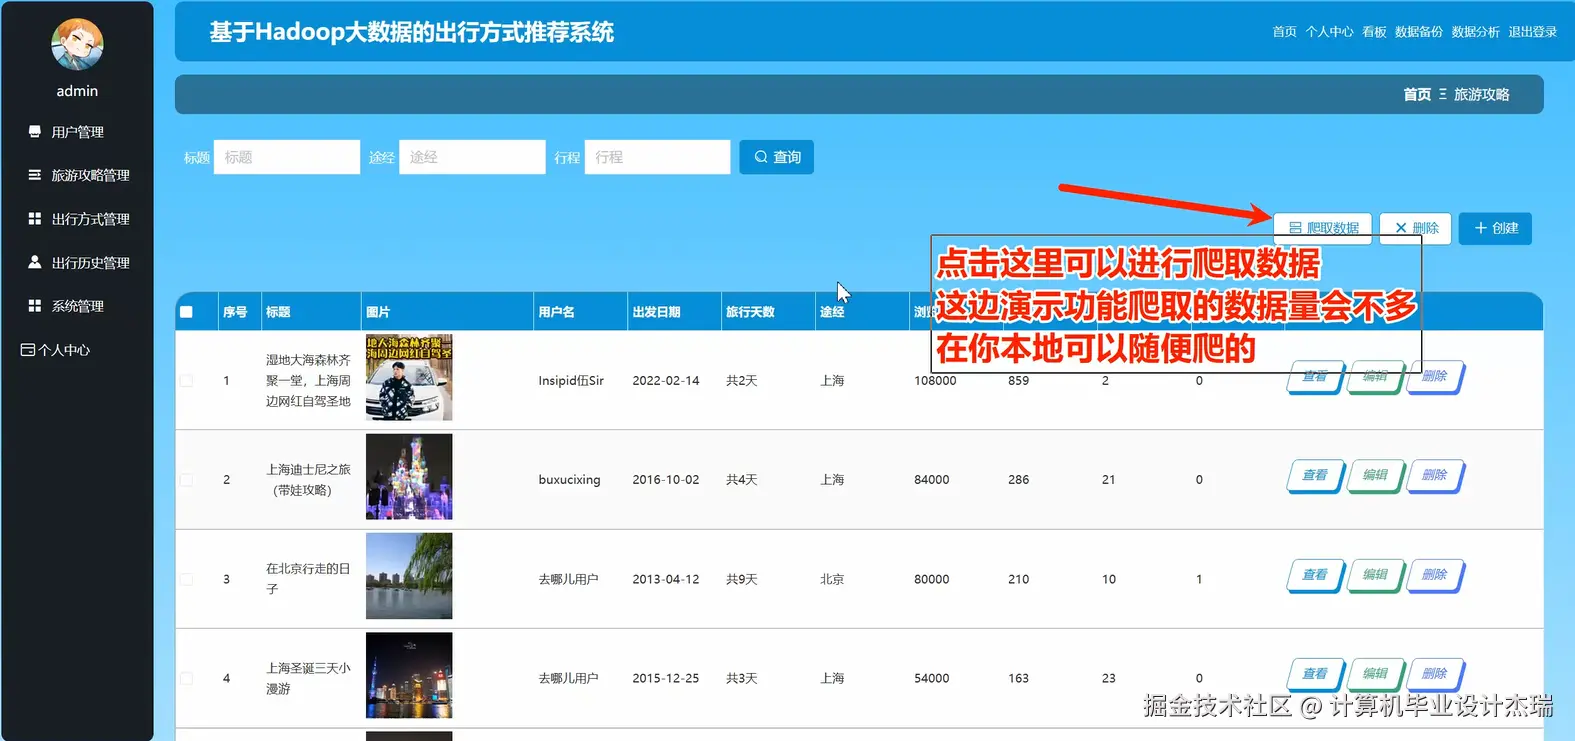The image size is (1575, 741).
Task: Click 删除 for 上海迪士尼之旅 row
Action: [x=1435, y=476]
